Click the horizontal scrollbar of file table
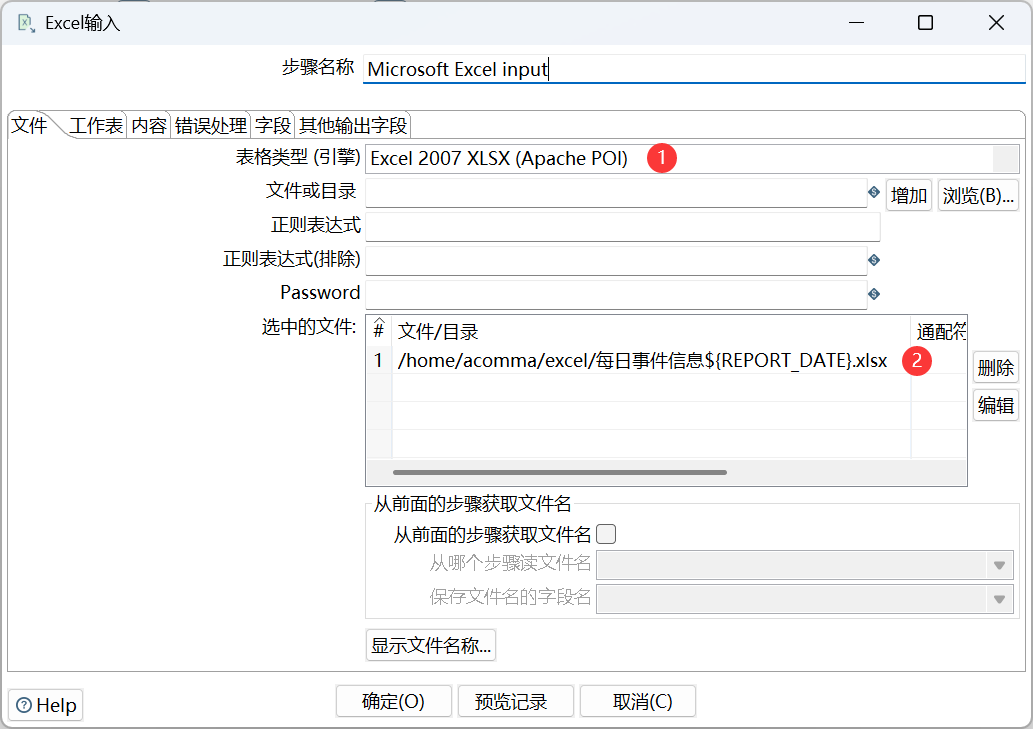 (560, 472)
